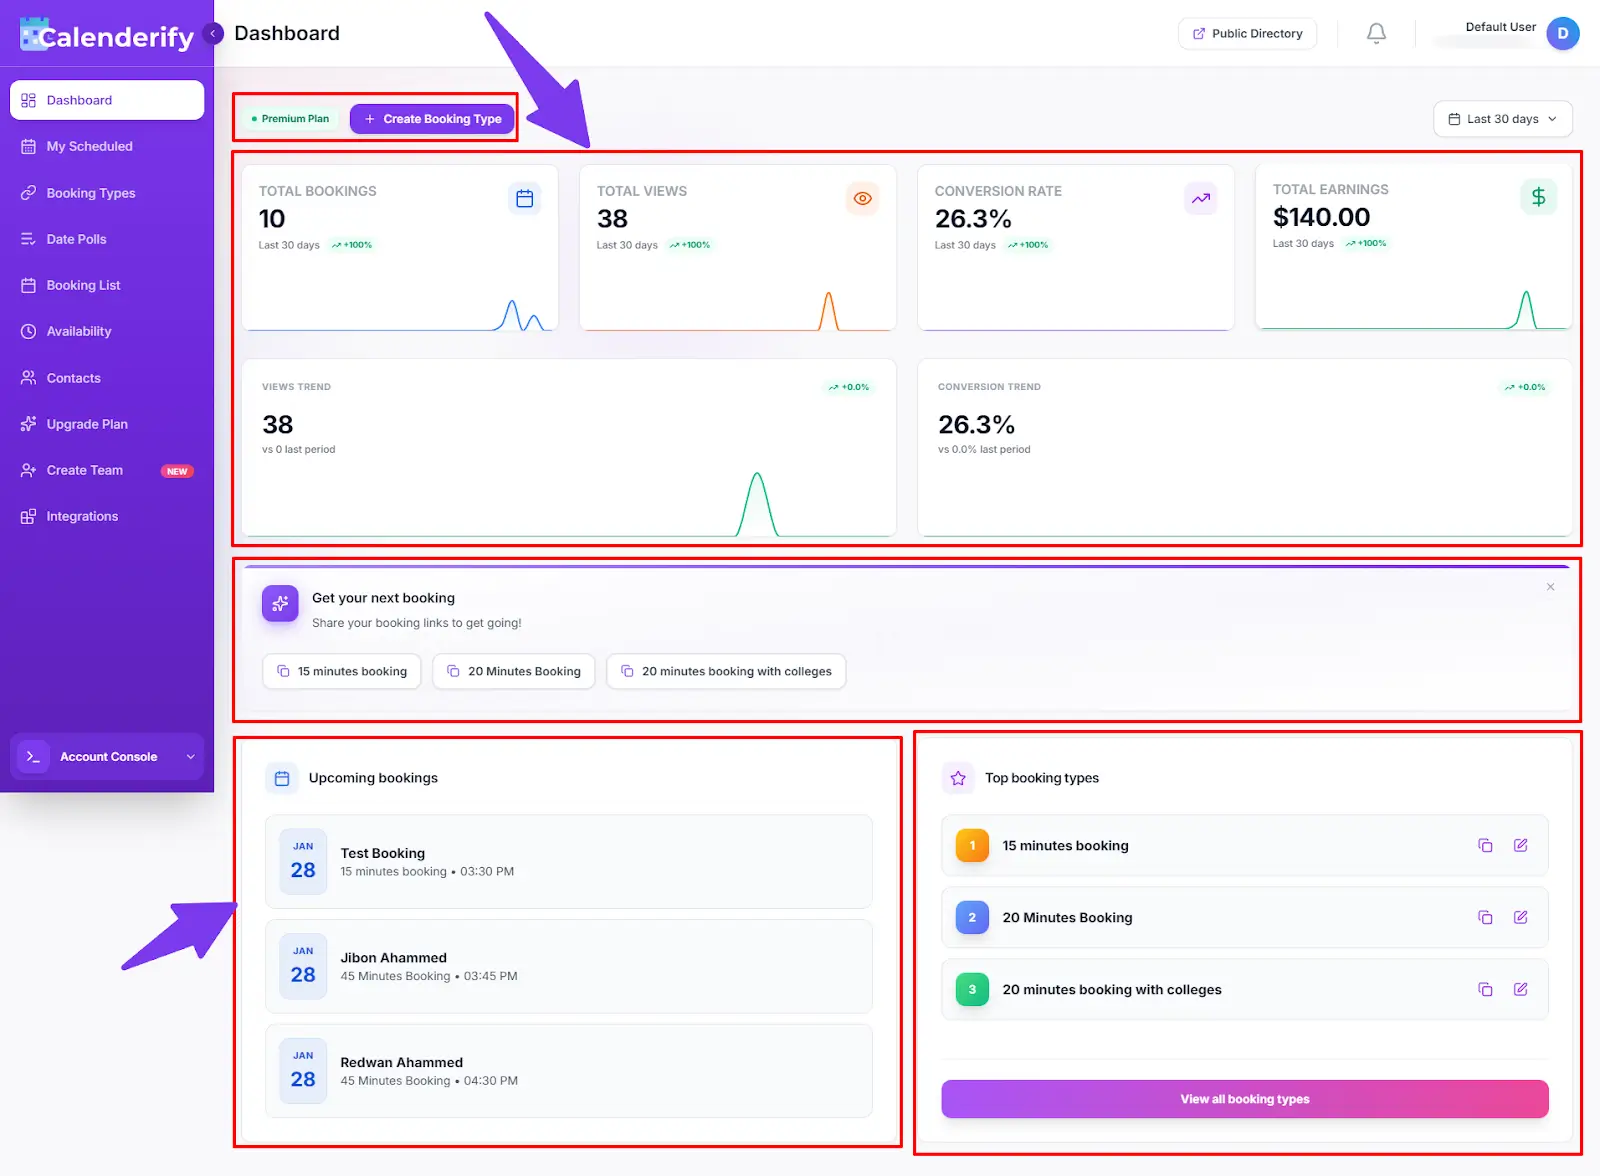Viewport: 1600px width, 1176px height.
Task: Click the Default User avatar
Action: [x=1562, y=33]
